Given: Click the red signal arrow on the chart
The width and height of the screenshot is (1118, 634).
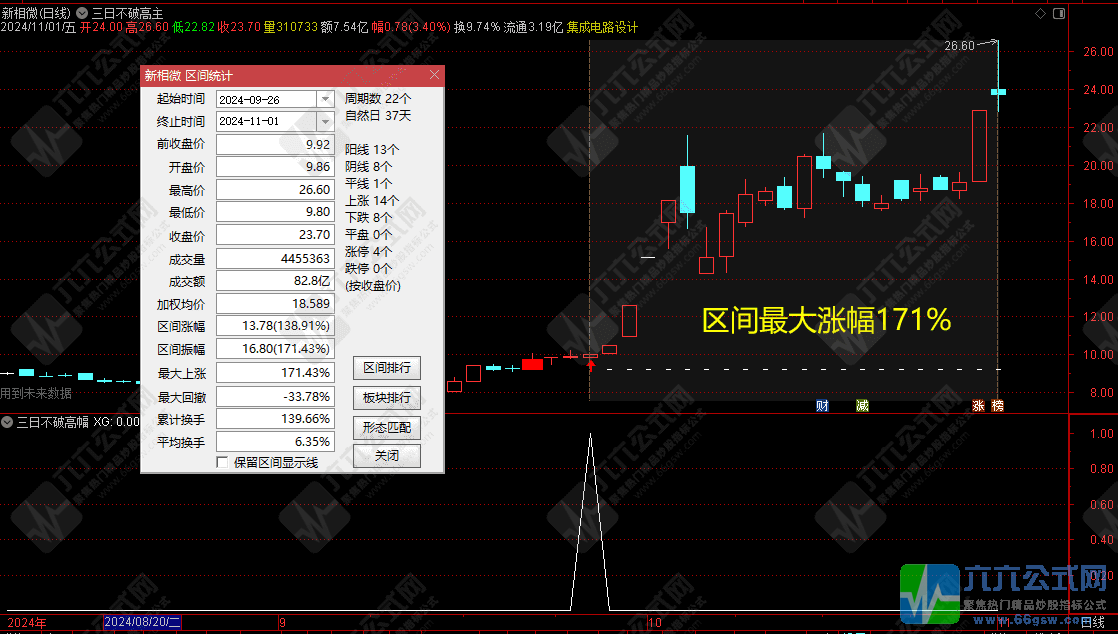Looking at the screenshot, I should click(590, 365).
